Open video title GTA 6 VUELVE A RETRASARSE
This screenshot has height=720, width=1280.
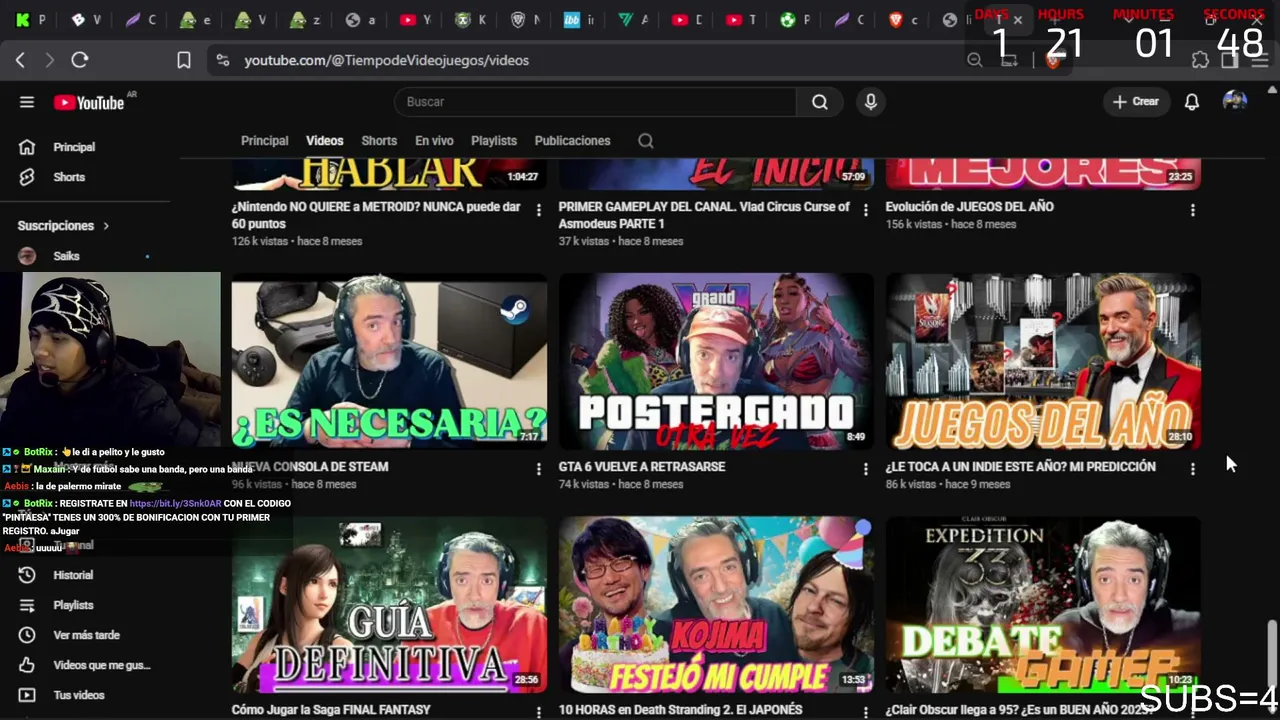click(x=642, y=467)
